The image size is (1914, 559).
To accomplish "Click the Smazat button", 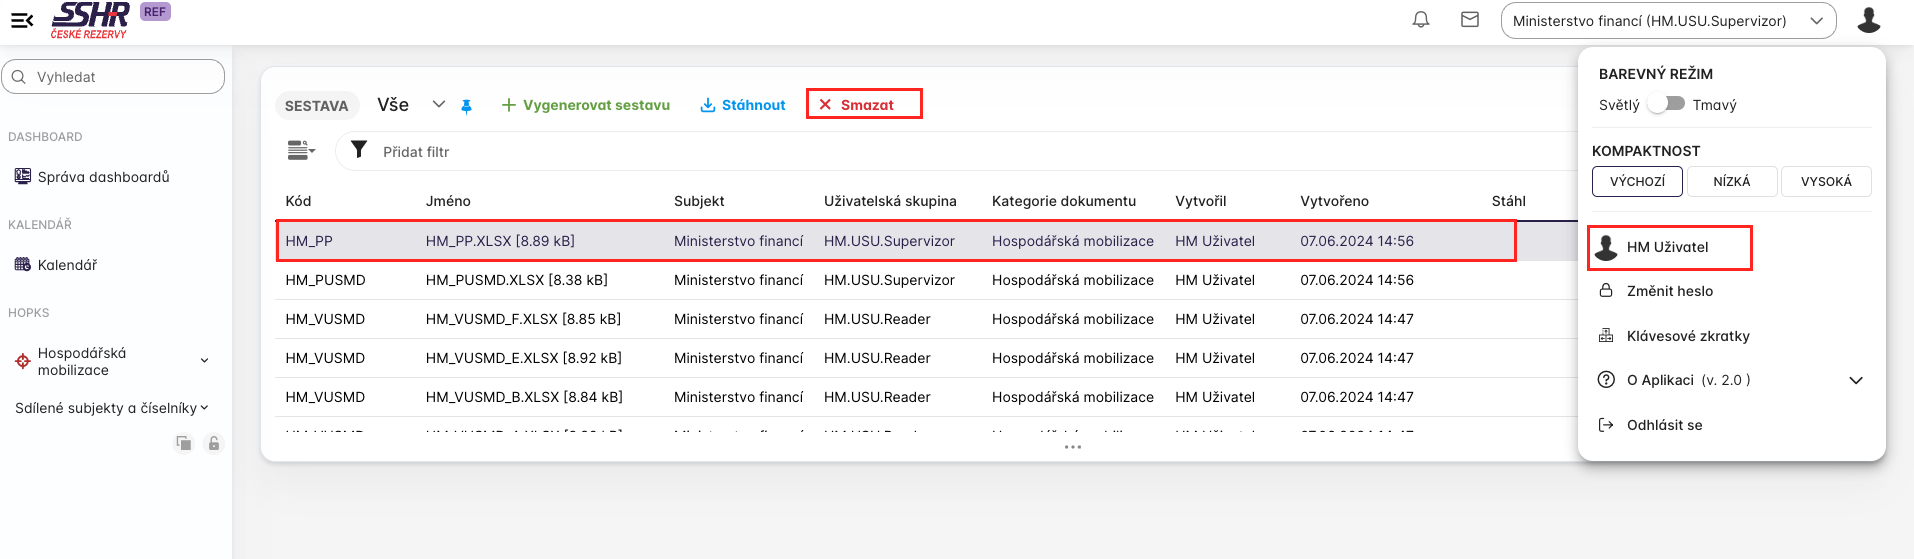I will coord(864,105).
